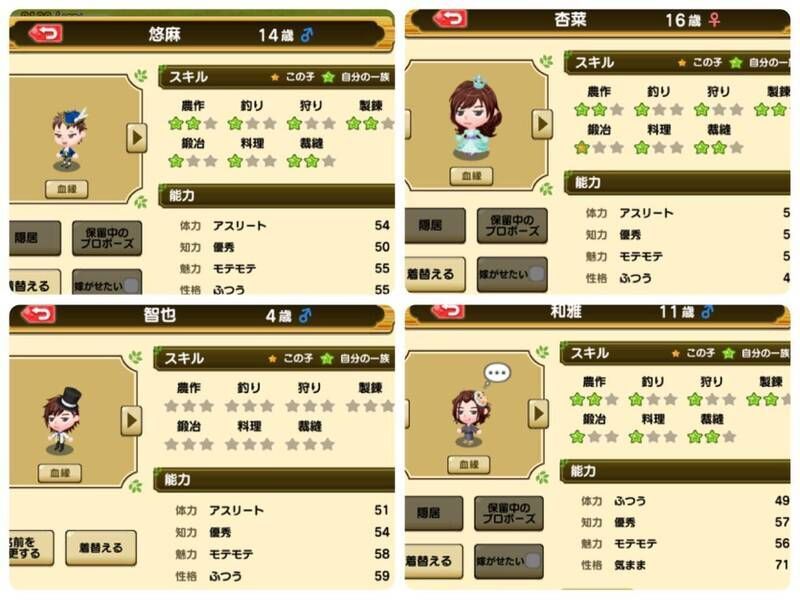Screen dimensions: 800x600
Task: Click 智也's avatar wearing a top hat
Action: coord(62,420)
